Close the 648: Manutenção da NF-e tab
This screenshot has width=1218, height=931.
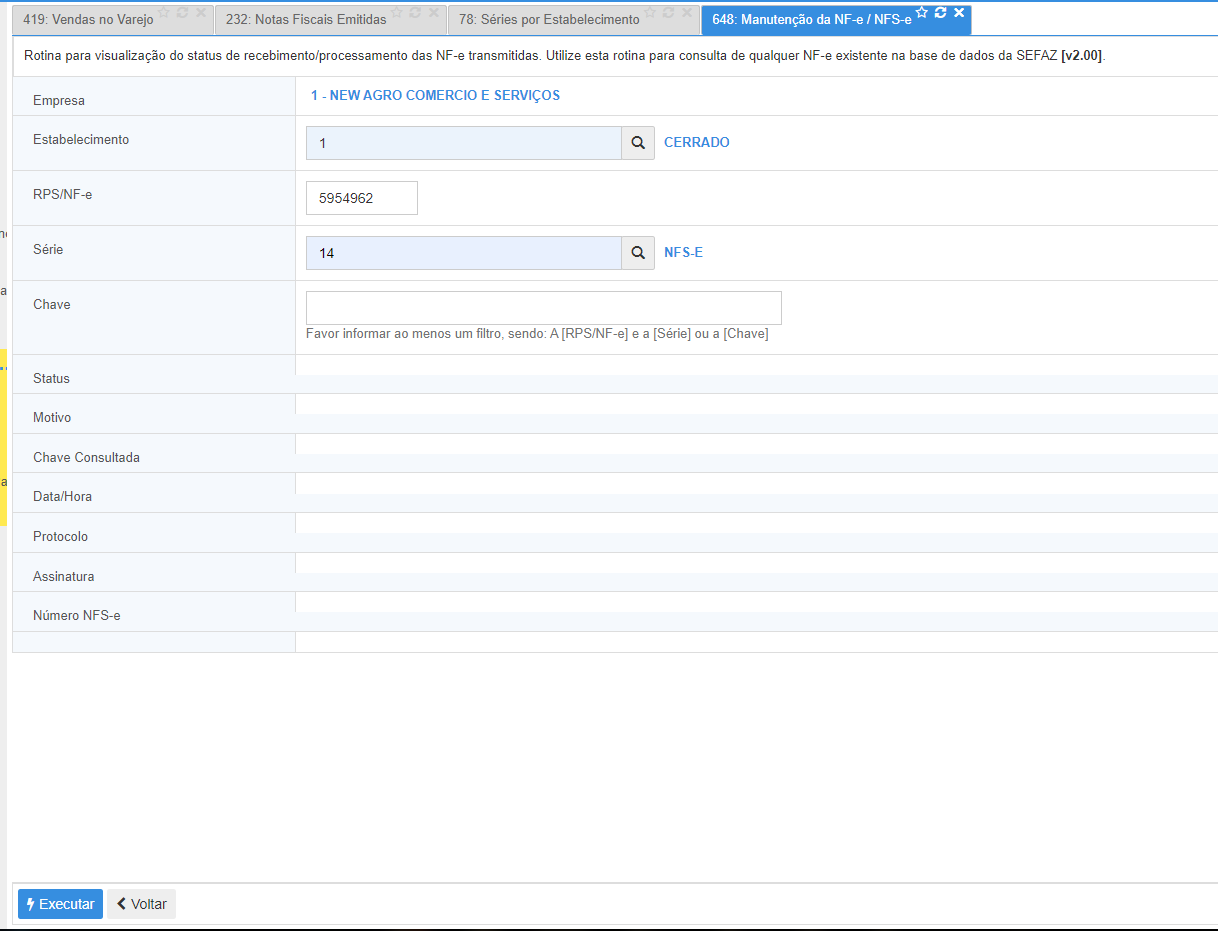[x=959, y=13]
